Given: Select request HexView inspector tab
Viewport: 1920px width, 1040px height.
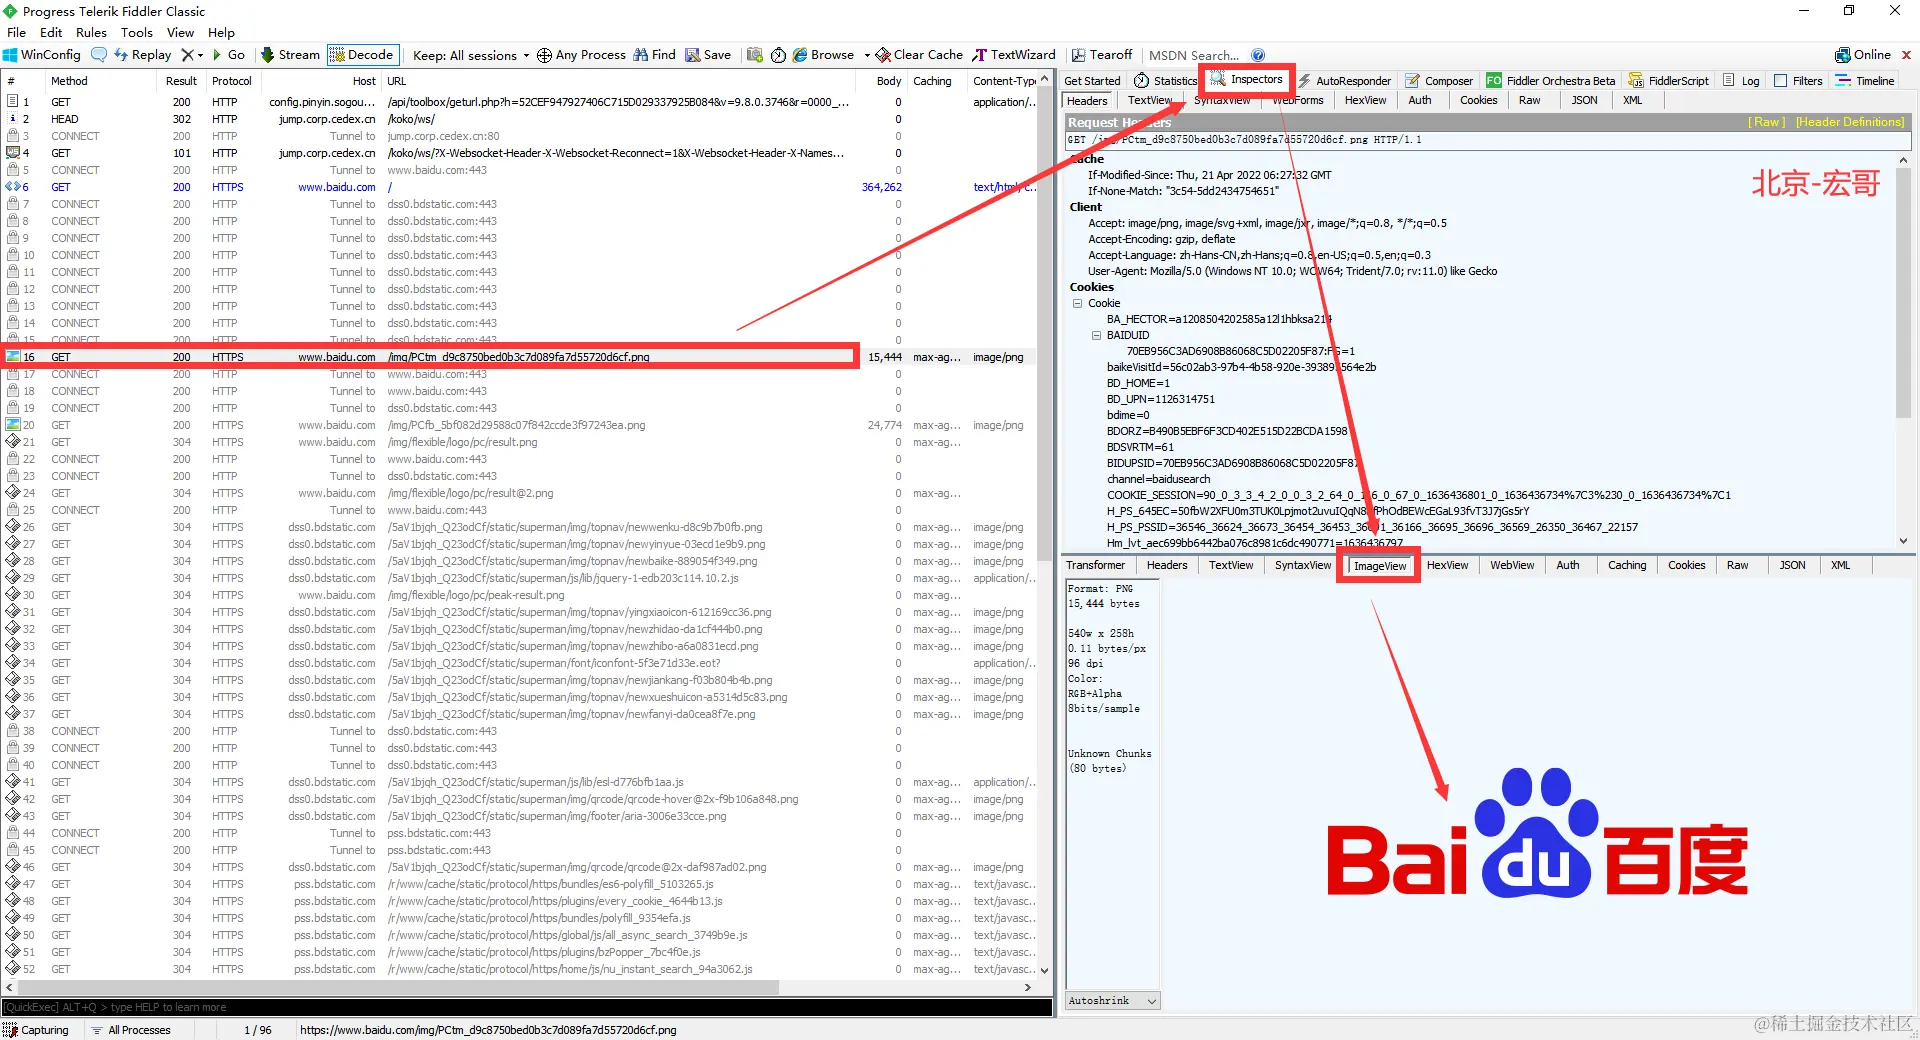Looking at the screenshot, I should tap(1365, 100).
